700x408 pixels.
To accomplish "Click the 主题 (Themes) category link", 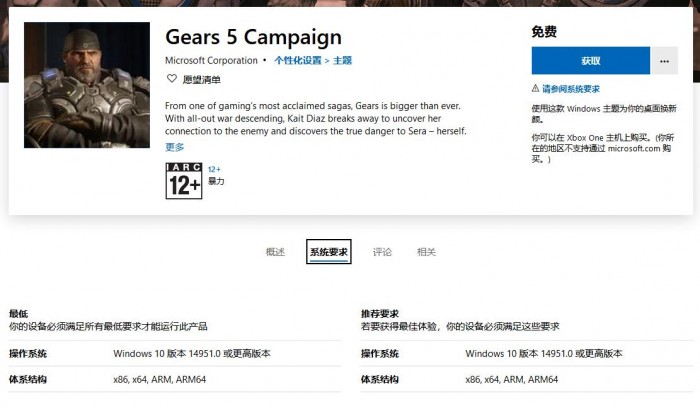I will (x=343, y=60).
